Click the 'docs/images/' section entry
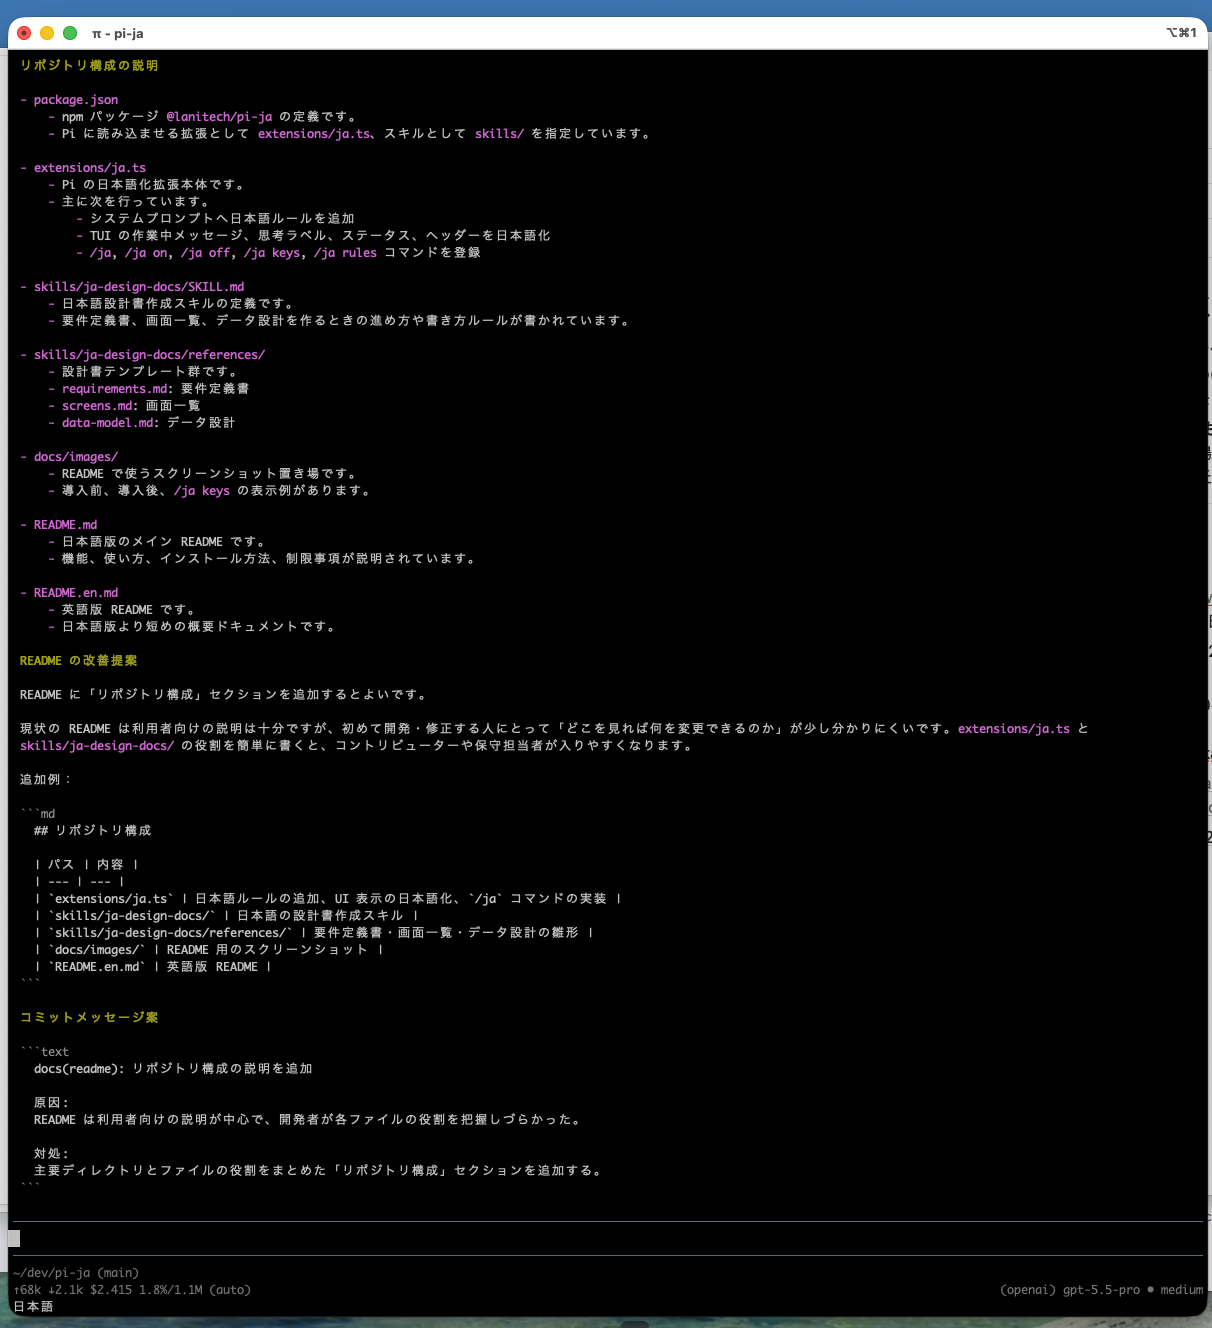The image size is (1212, 1328). point(76,457)
